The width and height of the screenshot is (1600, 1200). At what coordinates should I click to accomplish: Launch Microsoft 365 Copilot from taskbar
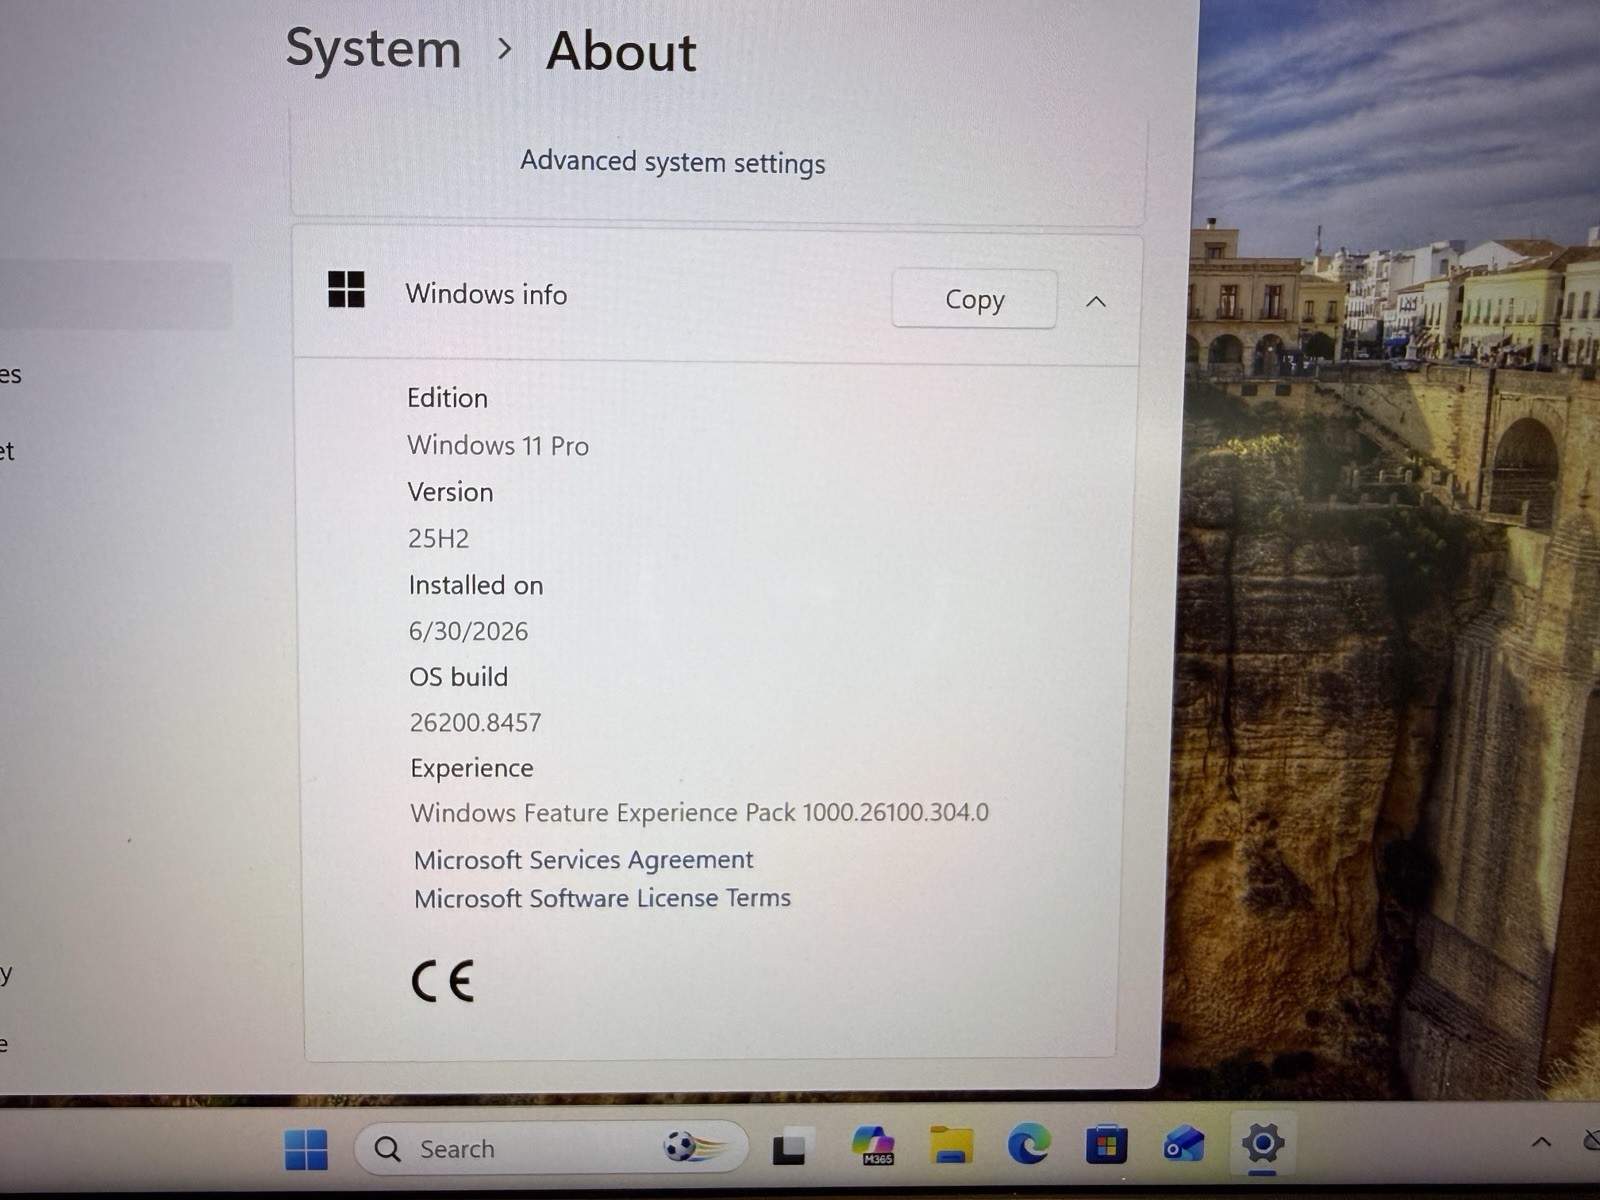click(873, 1146)
